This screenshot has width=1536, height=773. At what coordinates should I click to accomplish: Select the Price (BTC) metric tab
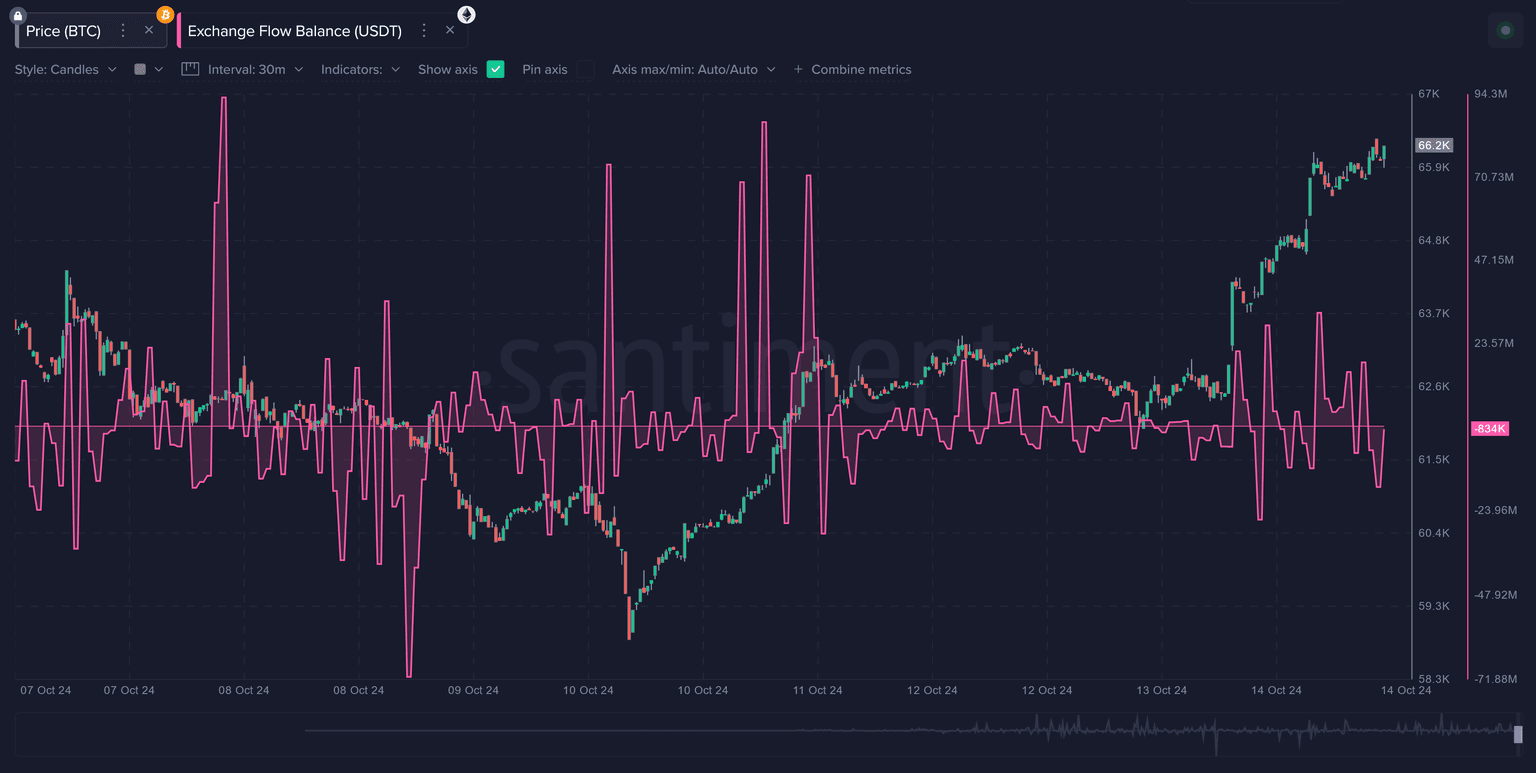tap(63, 31)
